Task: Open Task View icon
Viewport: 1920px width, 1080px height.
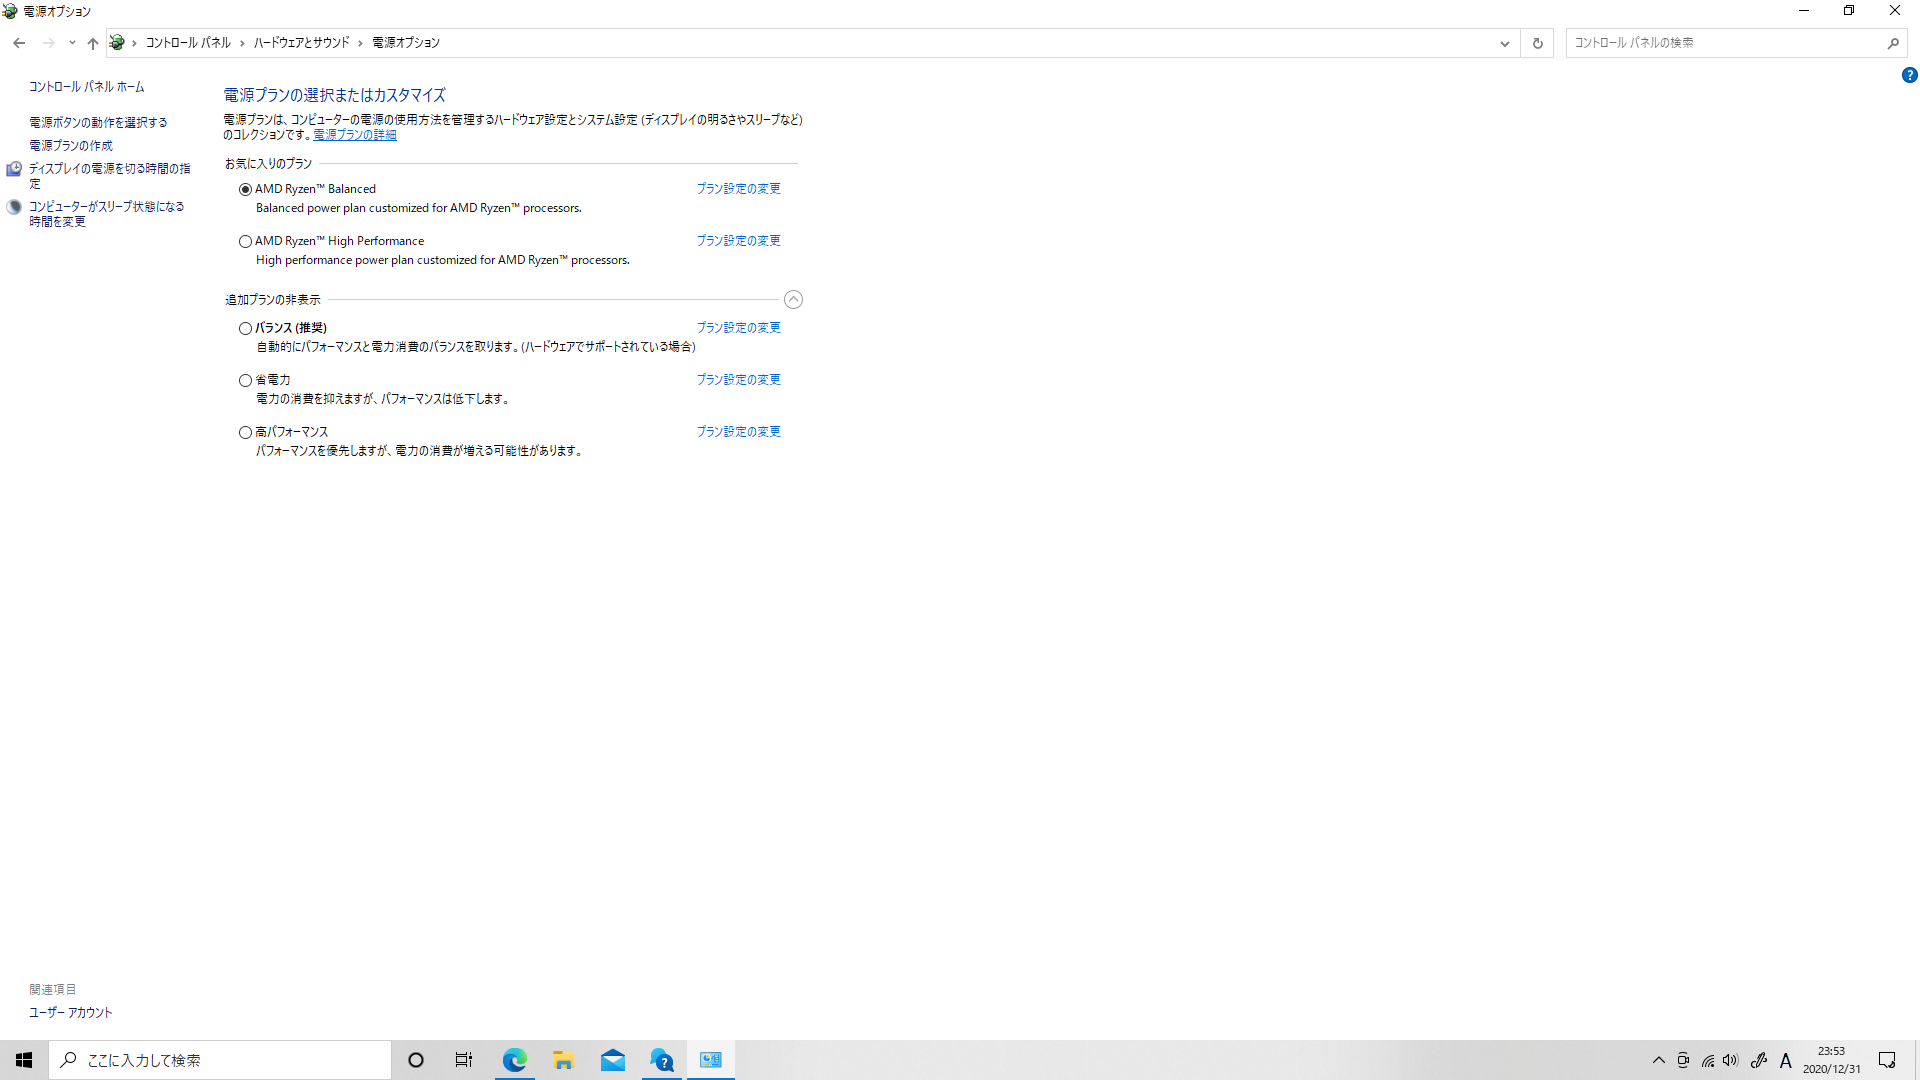Action: (x=464, y=1060)
